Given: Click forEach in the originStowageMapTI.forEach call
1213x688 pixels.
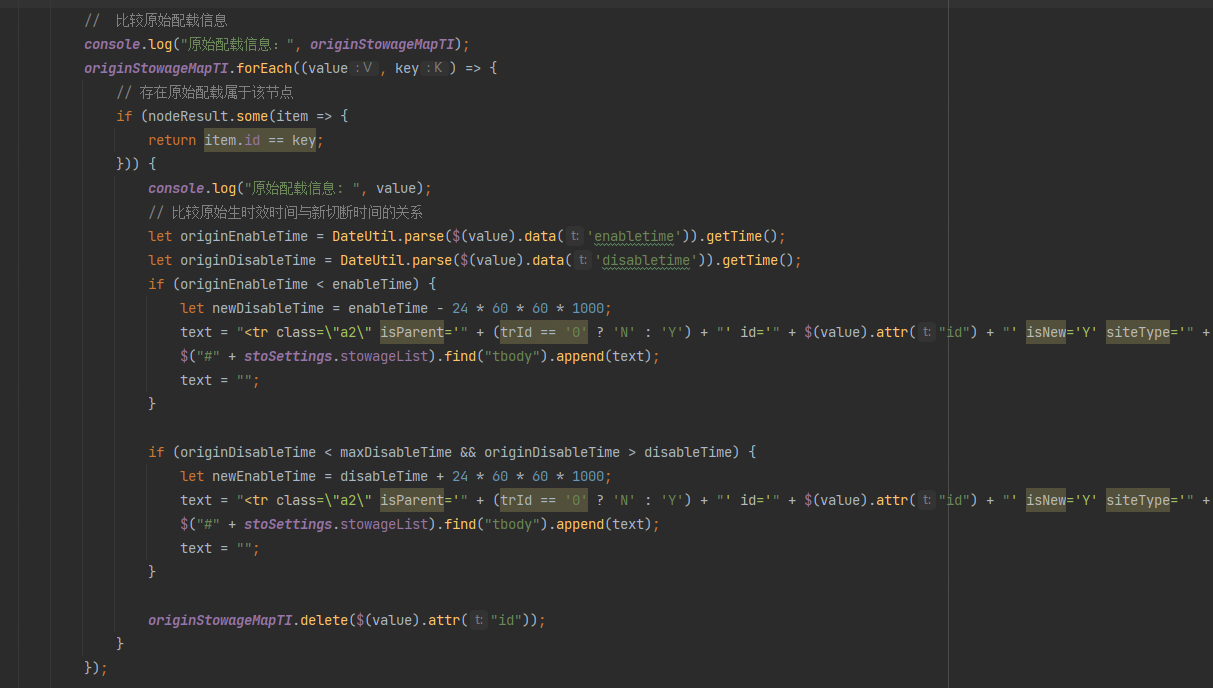Looking at the screenshot, I should [x=264, y=68].
